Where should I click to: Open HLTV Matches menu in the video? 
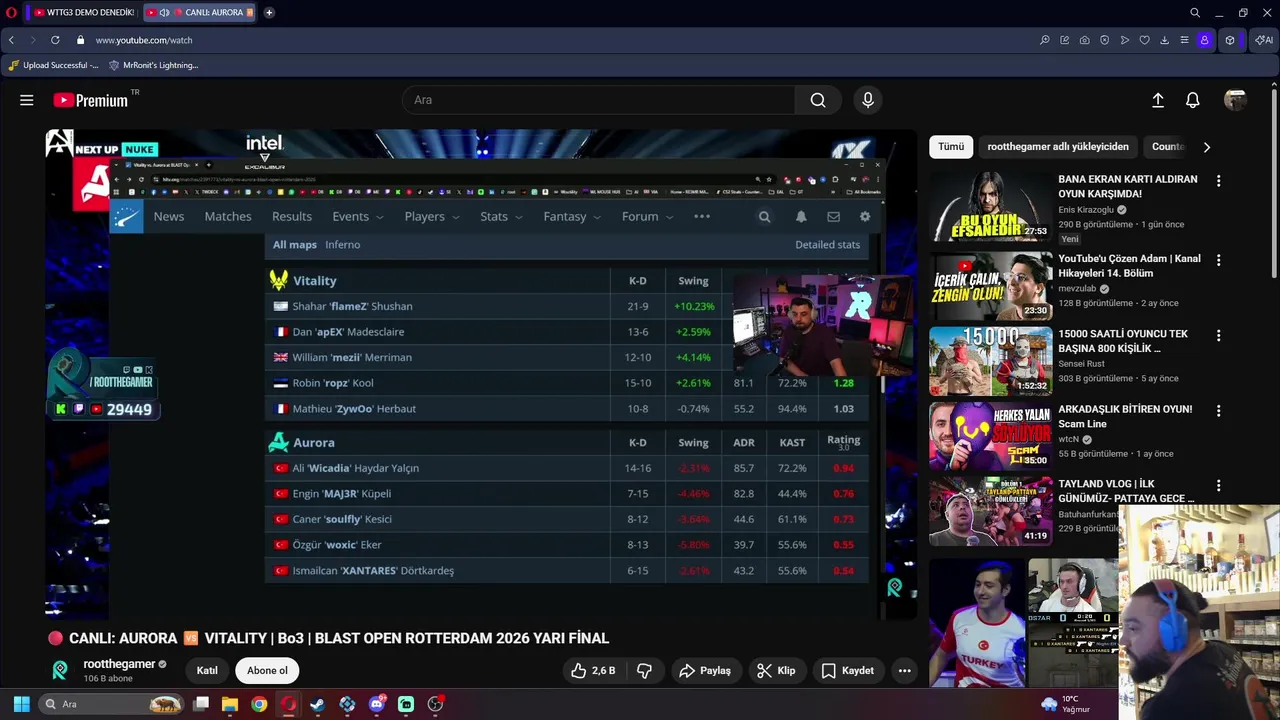point(228,217)
